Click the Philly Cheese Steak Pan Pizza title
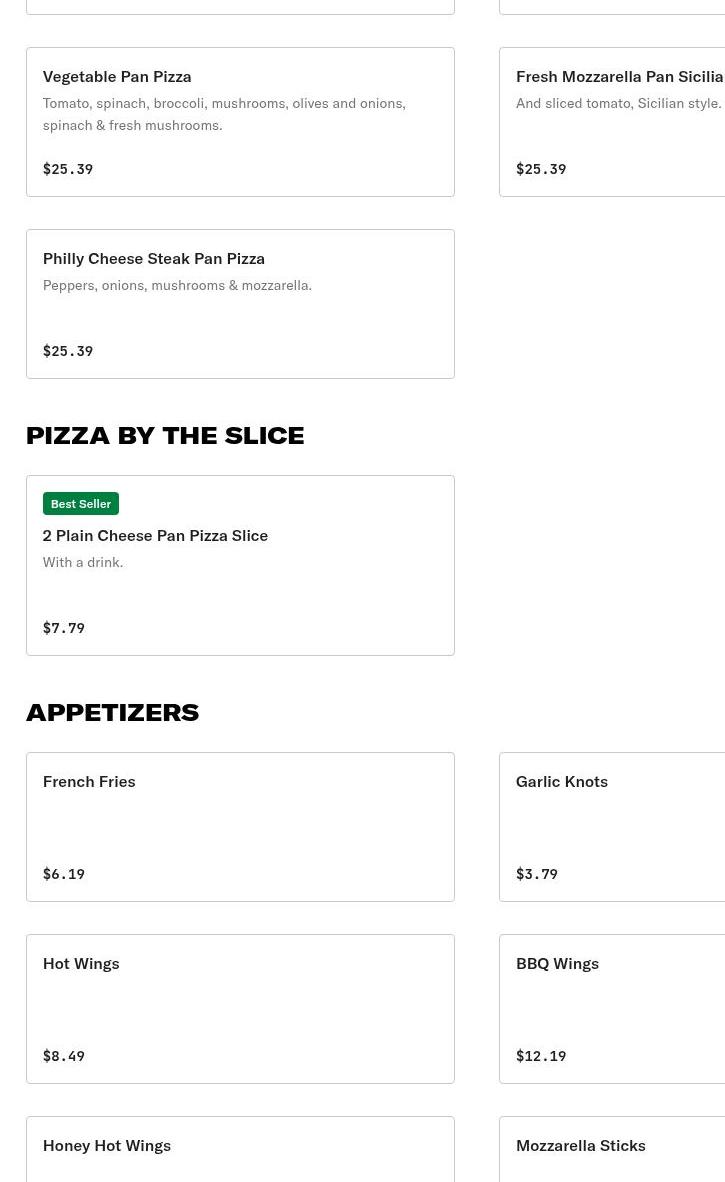 point(154,258)
